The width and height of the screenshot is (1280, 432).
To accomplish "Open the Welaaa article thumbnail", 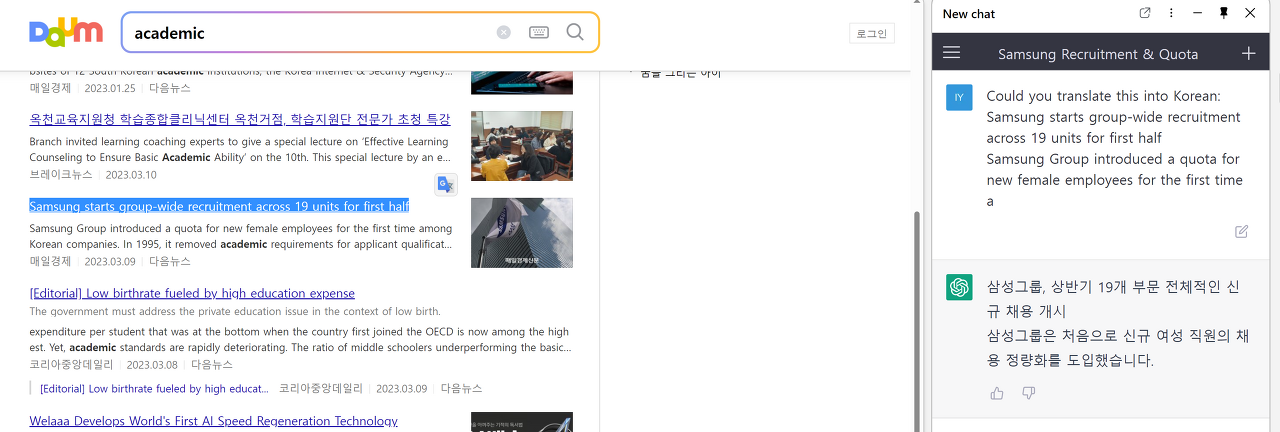I will coord(522,422).
